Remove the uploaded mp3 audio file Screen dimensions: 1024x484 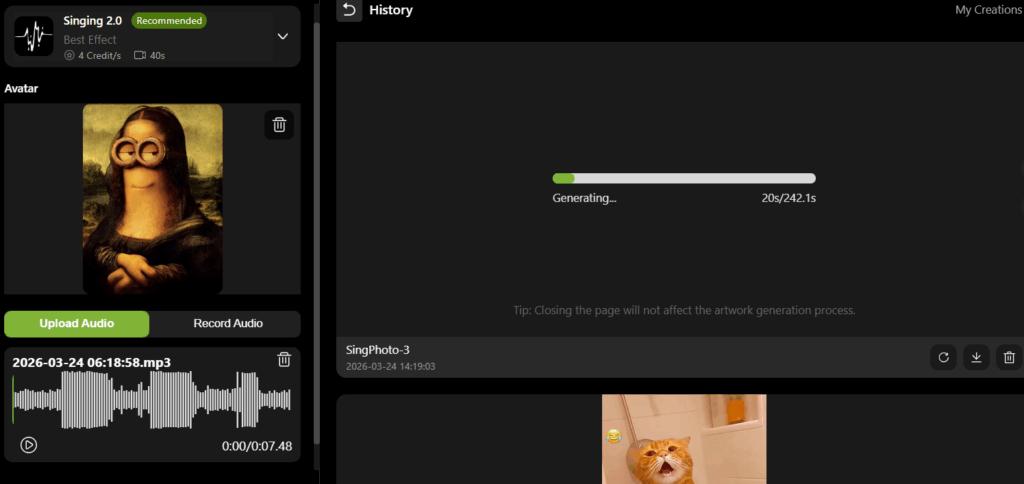coord(284,360)
